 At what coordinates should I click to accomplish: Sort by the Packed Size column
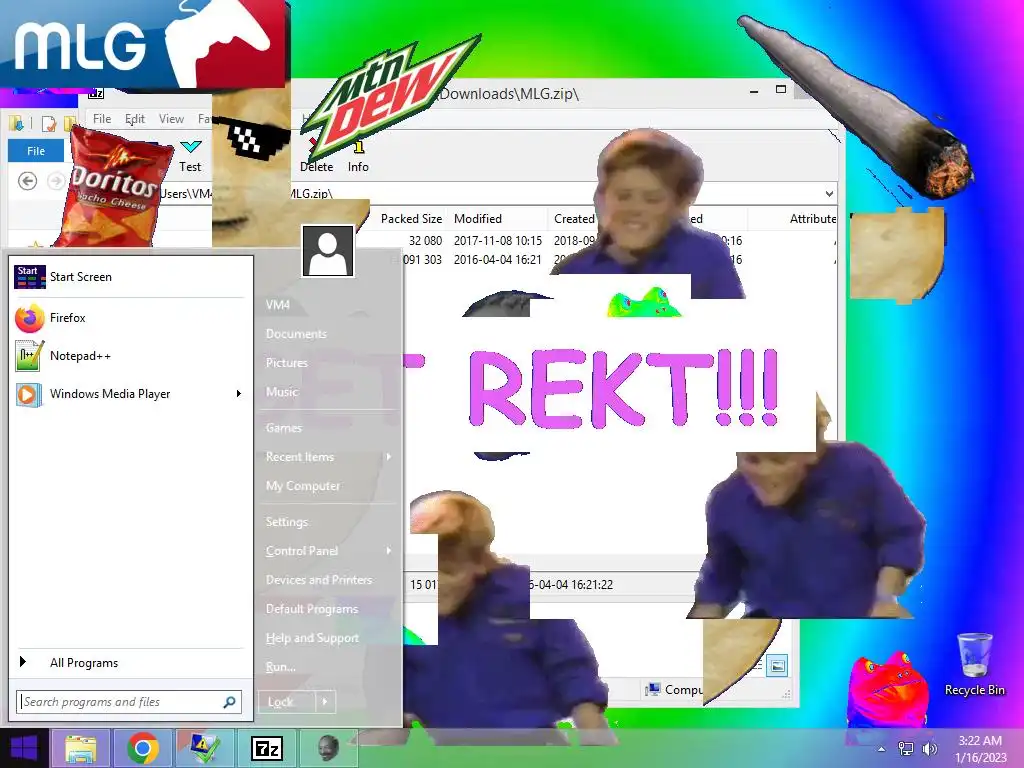[411, 219]
